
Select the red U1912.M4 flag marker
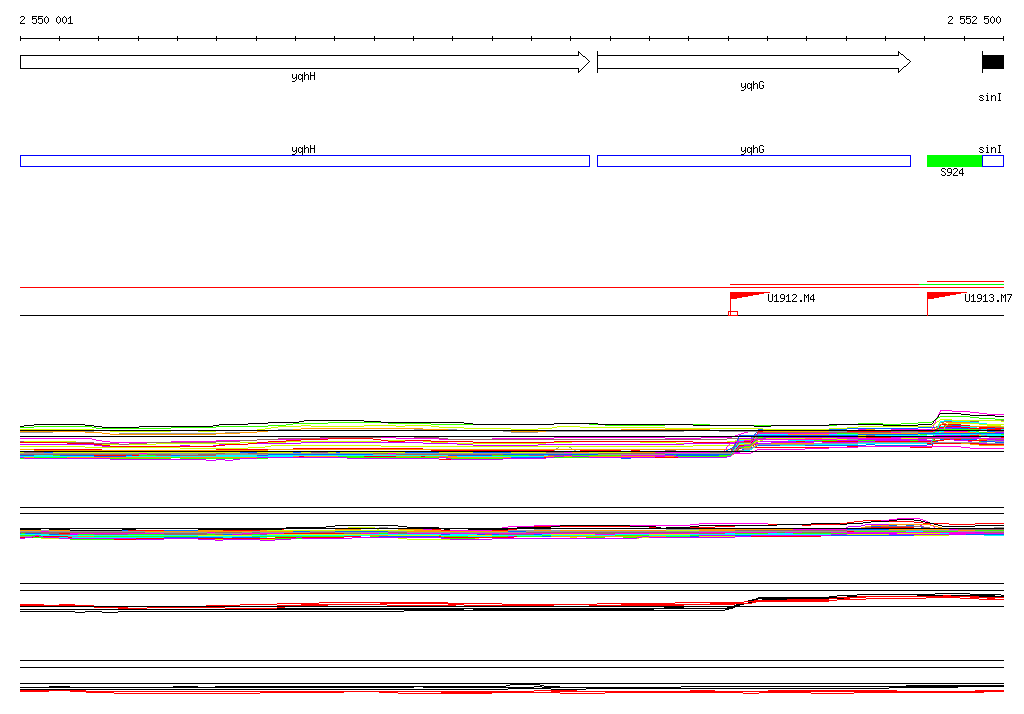746,296
